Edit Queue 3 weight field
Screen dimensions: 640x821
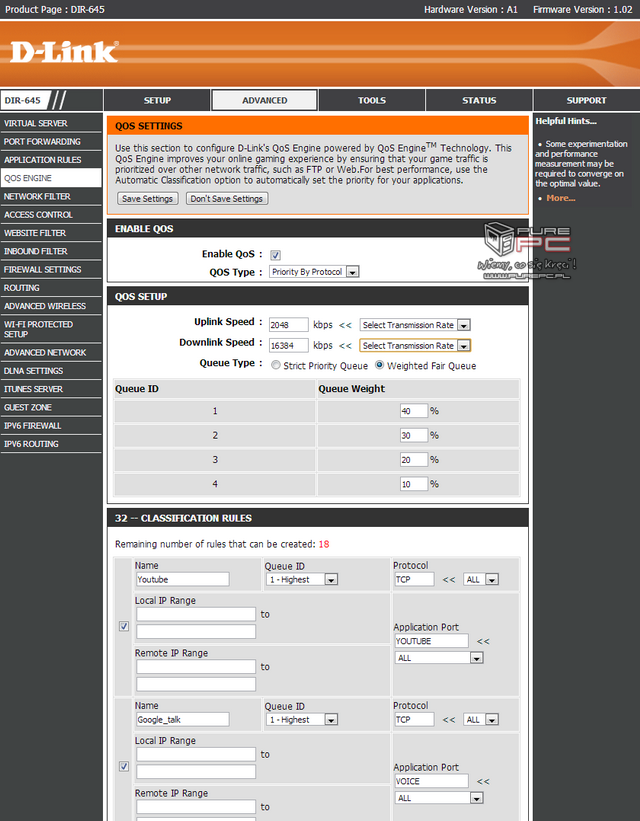pyautogui.click(x=414, y=460)
